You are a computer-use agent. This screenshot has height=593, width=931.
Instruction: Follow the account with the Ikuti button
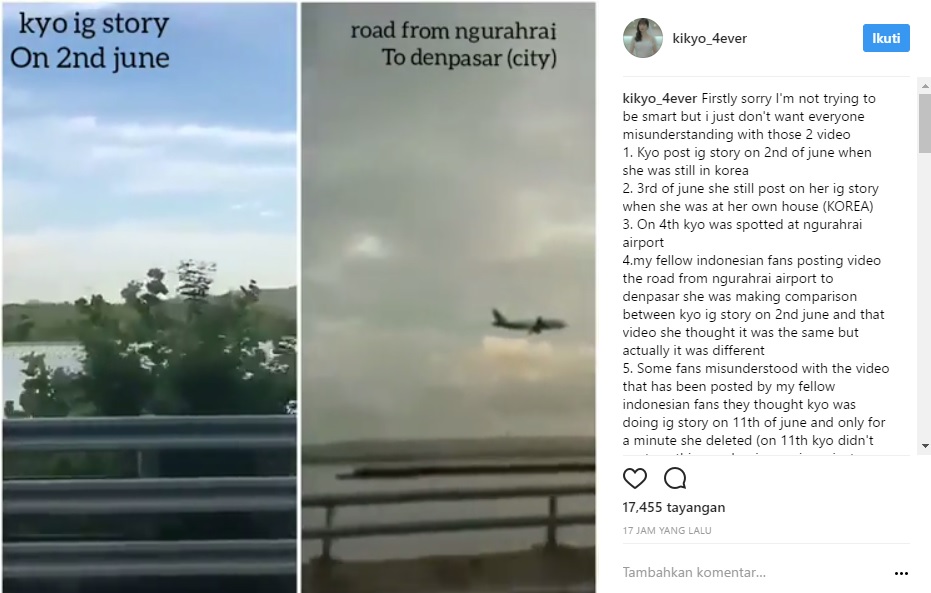tap(886, 38)
